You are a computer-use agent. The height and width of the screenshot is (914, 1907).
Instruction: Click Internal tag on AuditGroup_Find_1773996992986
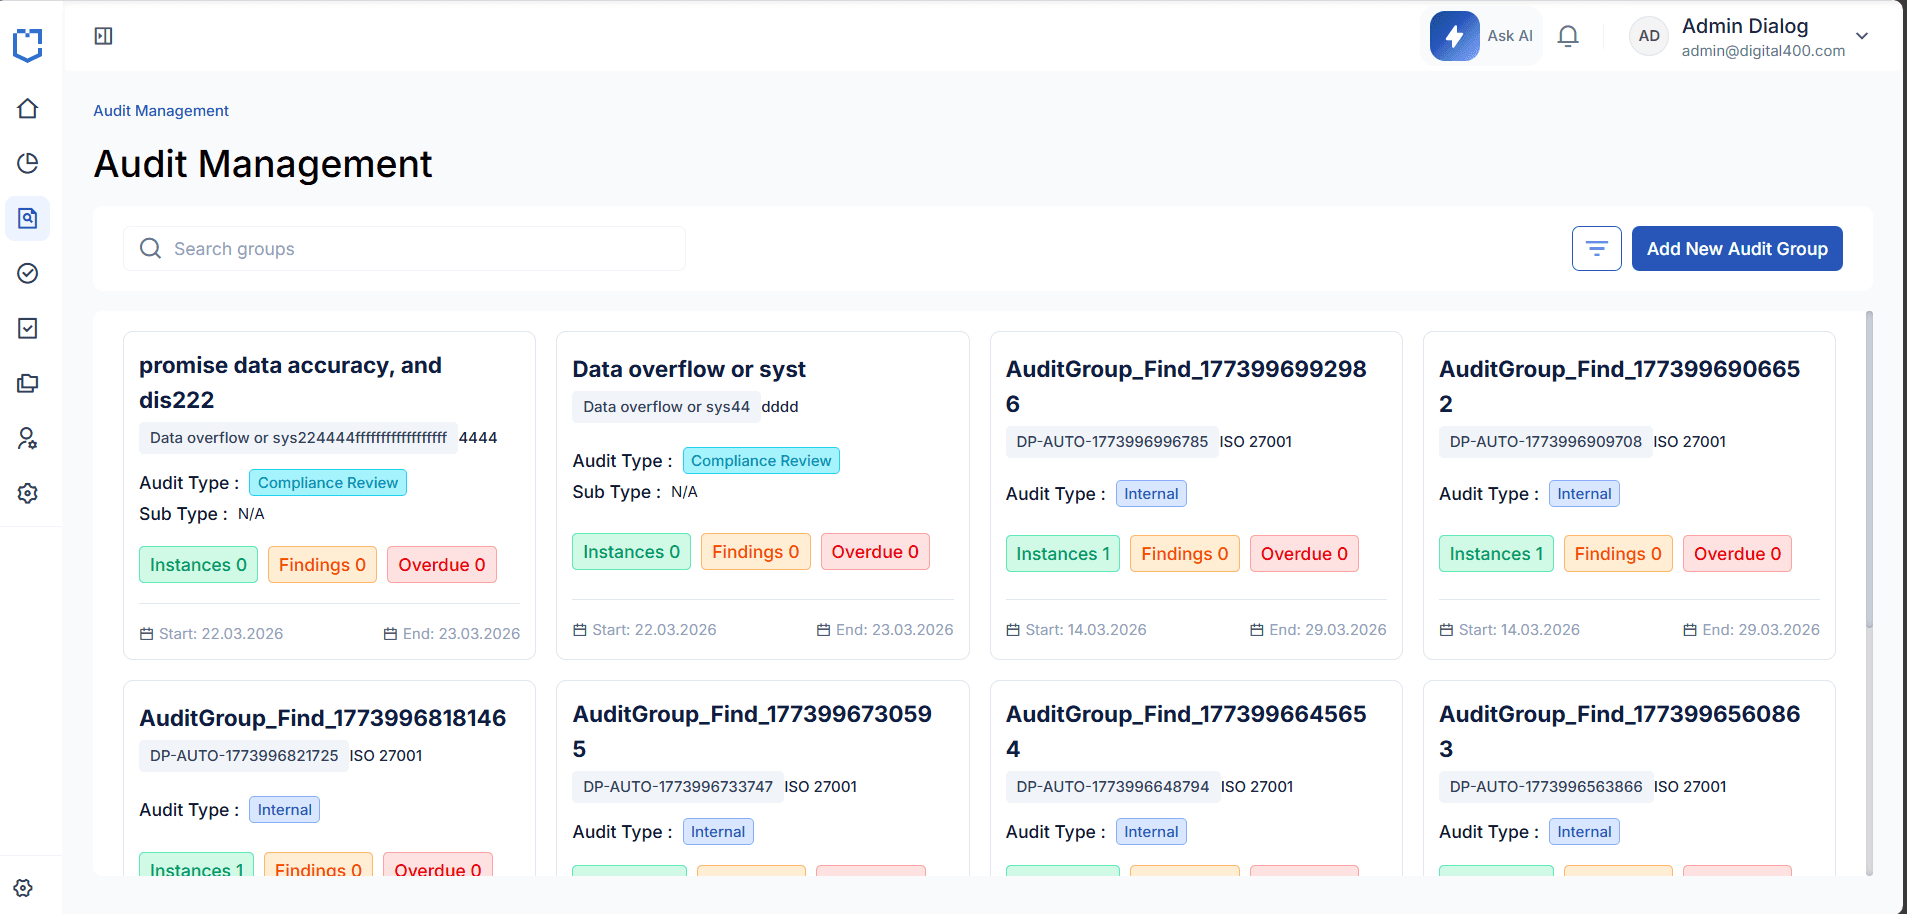[1151, 494]
